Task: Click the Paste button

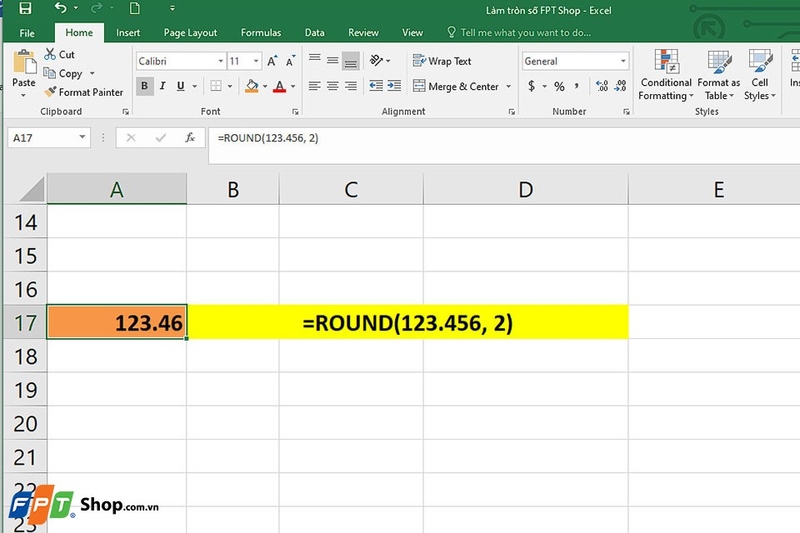Action: pos(24,68)
